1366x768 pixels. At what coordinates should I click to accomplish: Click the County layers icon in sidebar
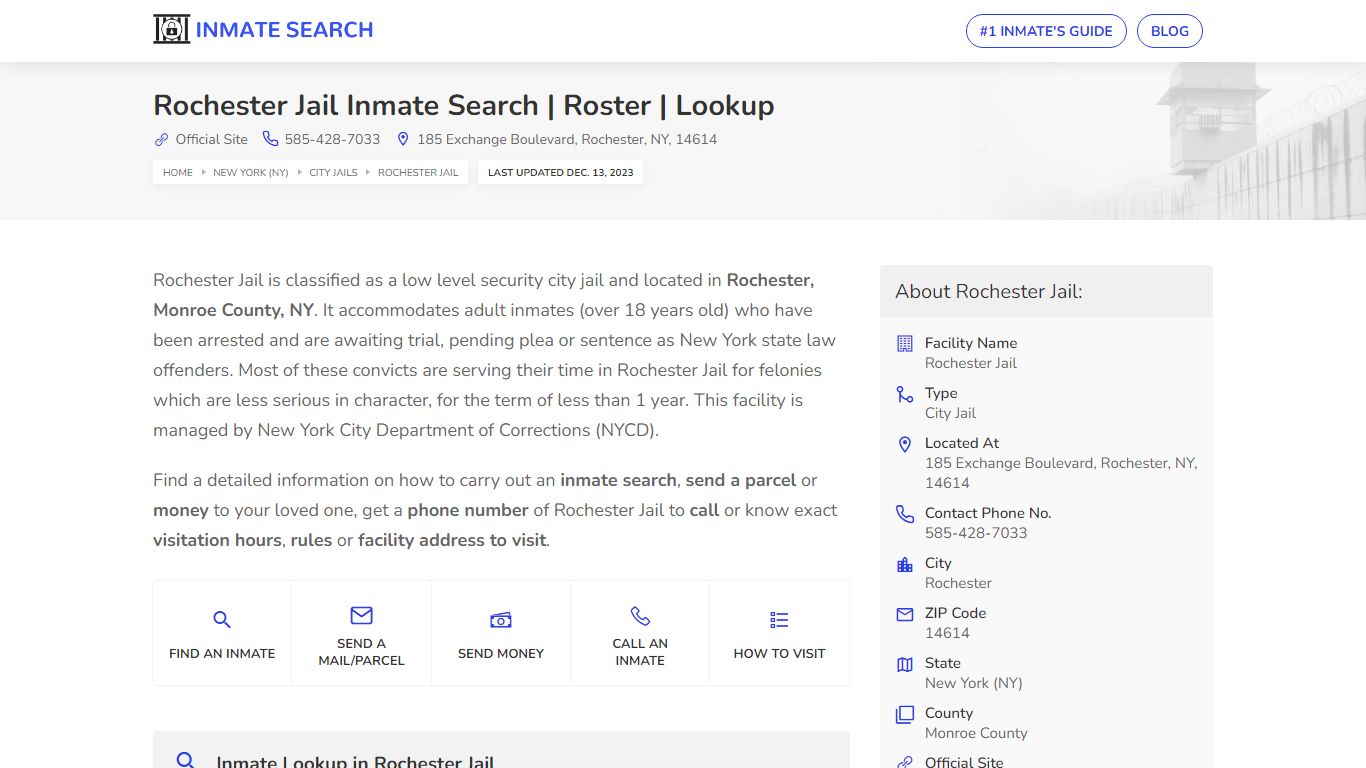point(905,714)
